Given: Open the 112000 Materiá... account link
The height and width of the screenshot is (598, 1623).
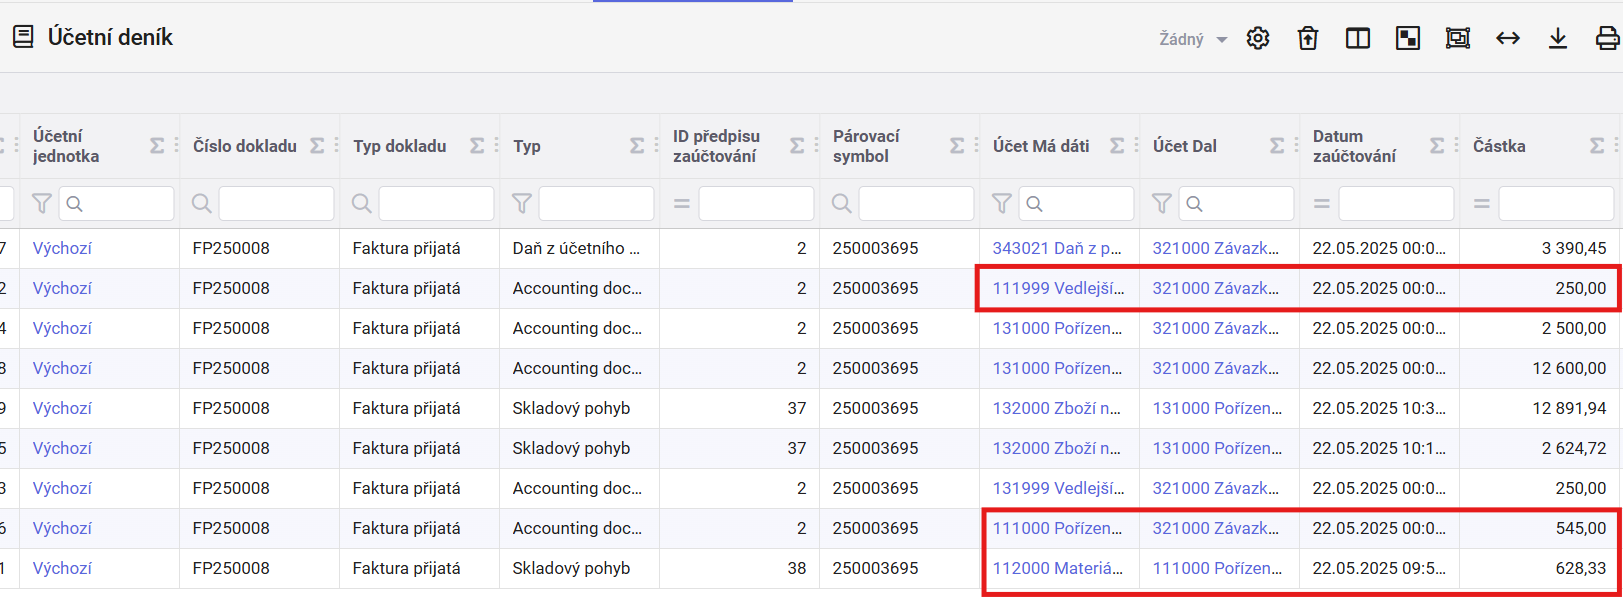Looking at the screenshot, I should tap(1058, 568).
